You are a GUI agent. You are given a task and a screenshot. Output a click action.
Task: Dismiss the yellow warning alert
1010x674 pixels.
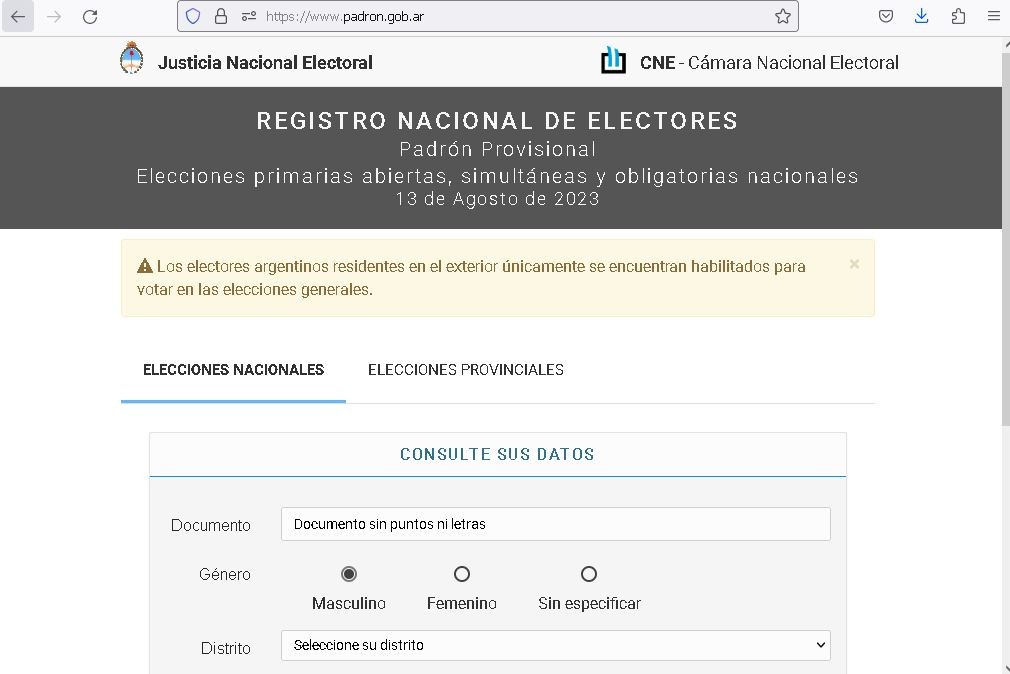854,264
